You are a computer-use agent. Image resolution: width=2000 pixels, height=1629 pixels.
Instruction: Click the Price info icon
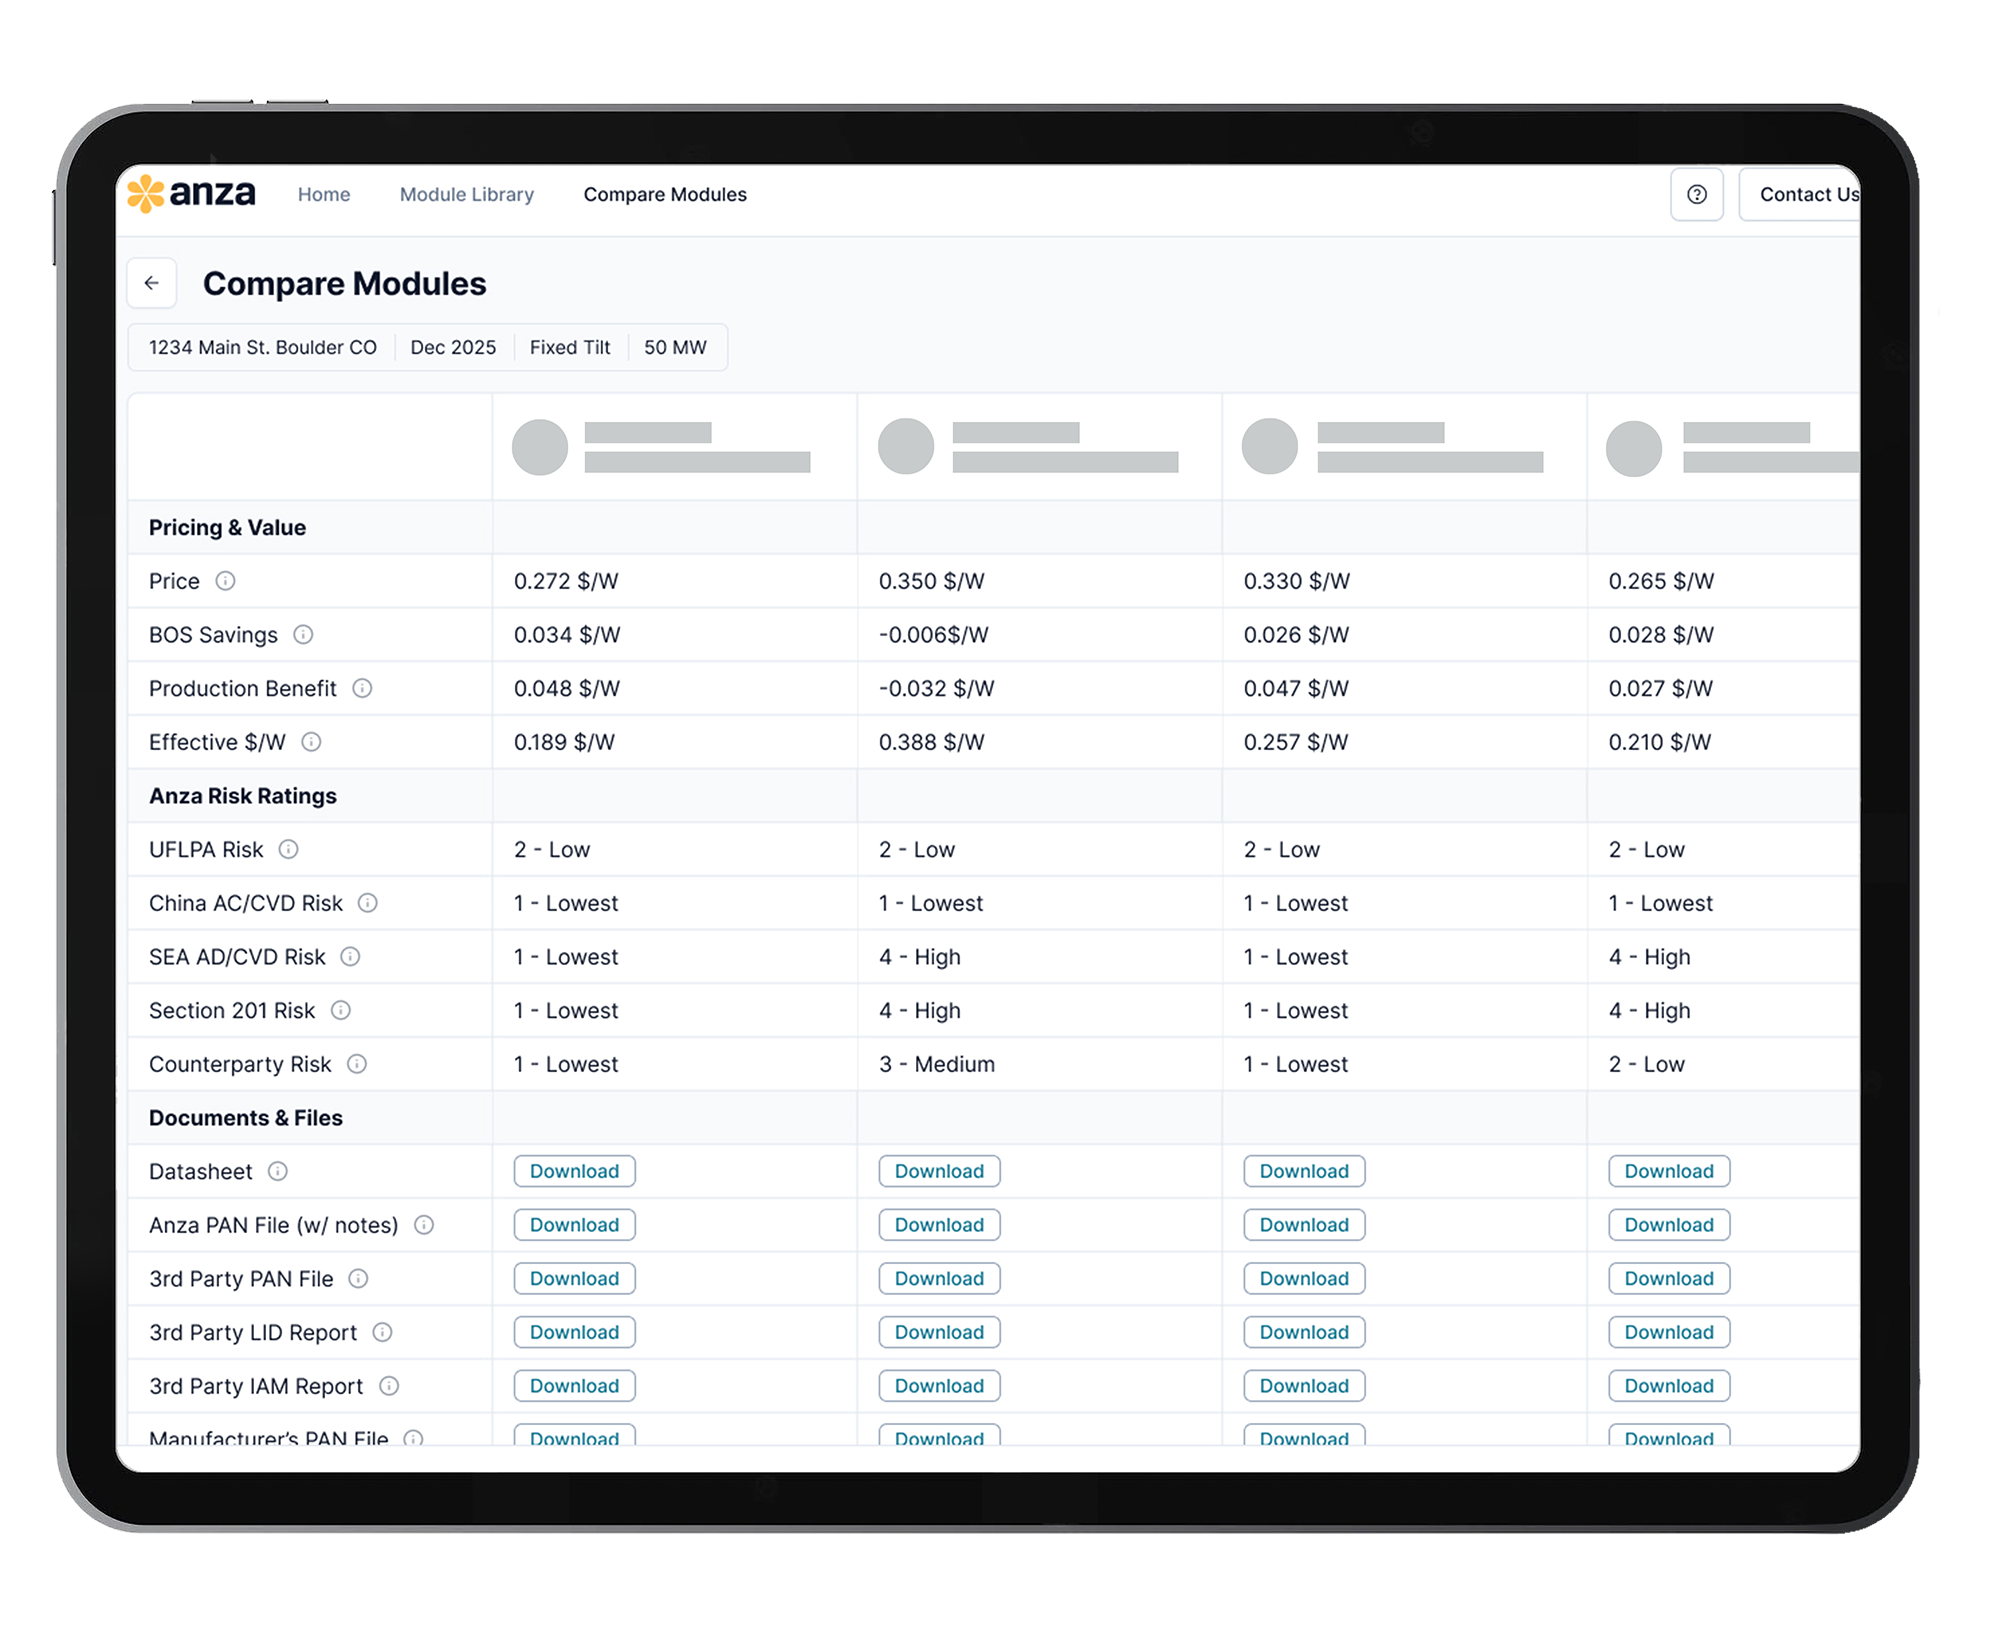(228, 581)
